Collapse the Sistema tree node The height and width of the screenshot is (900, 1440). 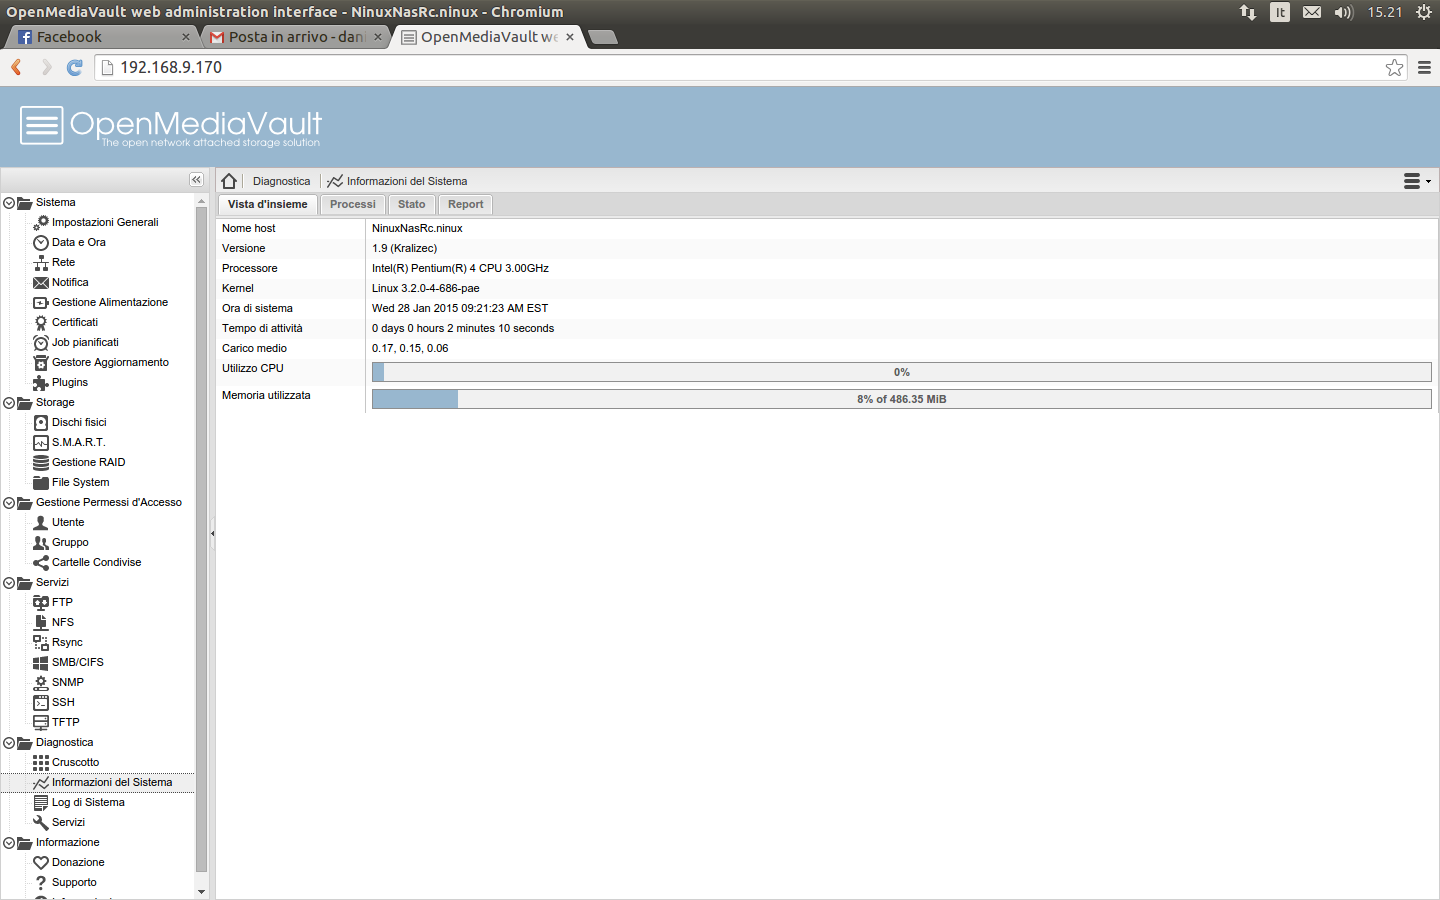click(9, 203)
